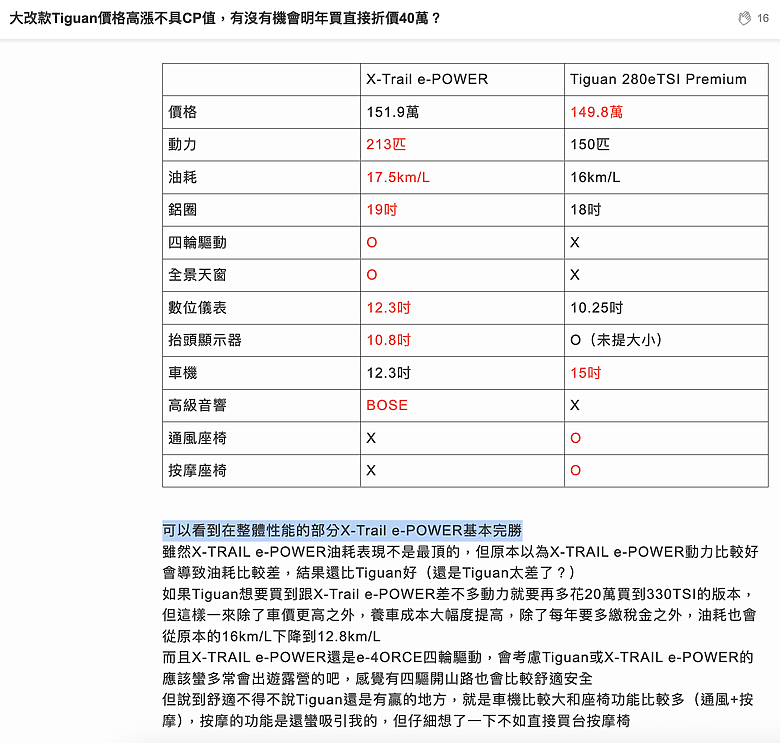Image resolution: width=780 pixels, height=743 pixels.
Task: Click the line starting 雖然X-TRAIL e-POWER油耗表現
Action: click(x=460, y=552)
